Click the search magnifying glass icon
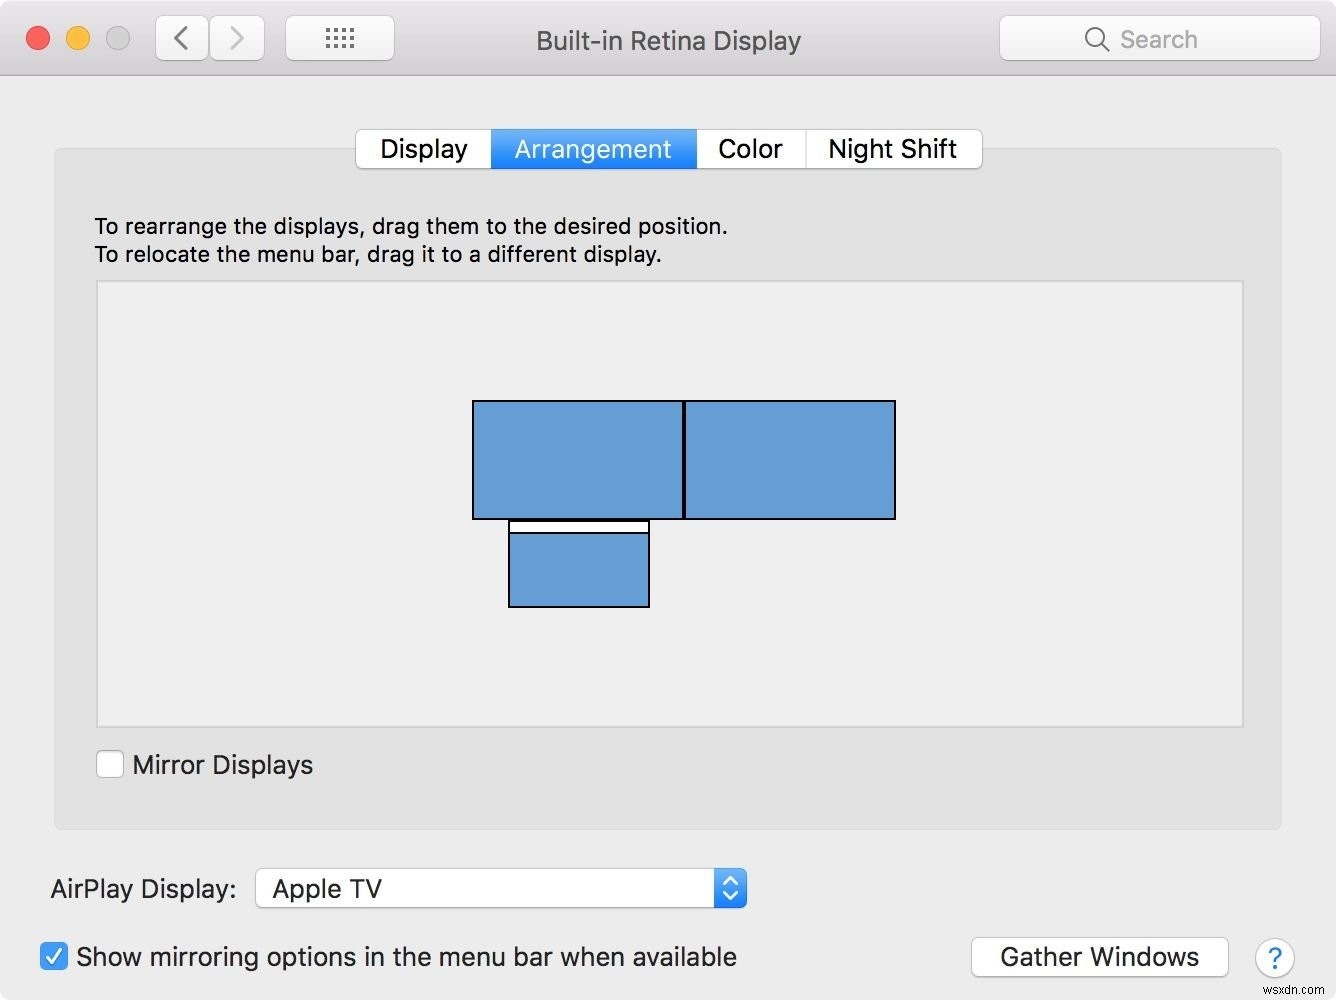This screenshot has width=1336, height=1000. click(1096, 39)
